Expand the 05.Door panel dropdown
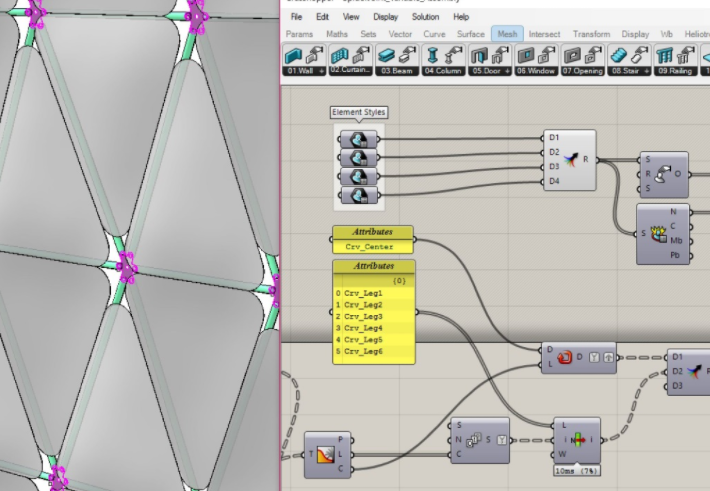The height and width of the screenshot is (491, 710). pos(490,71)
